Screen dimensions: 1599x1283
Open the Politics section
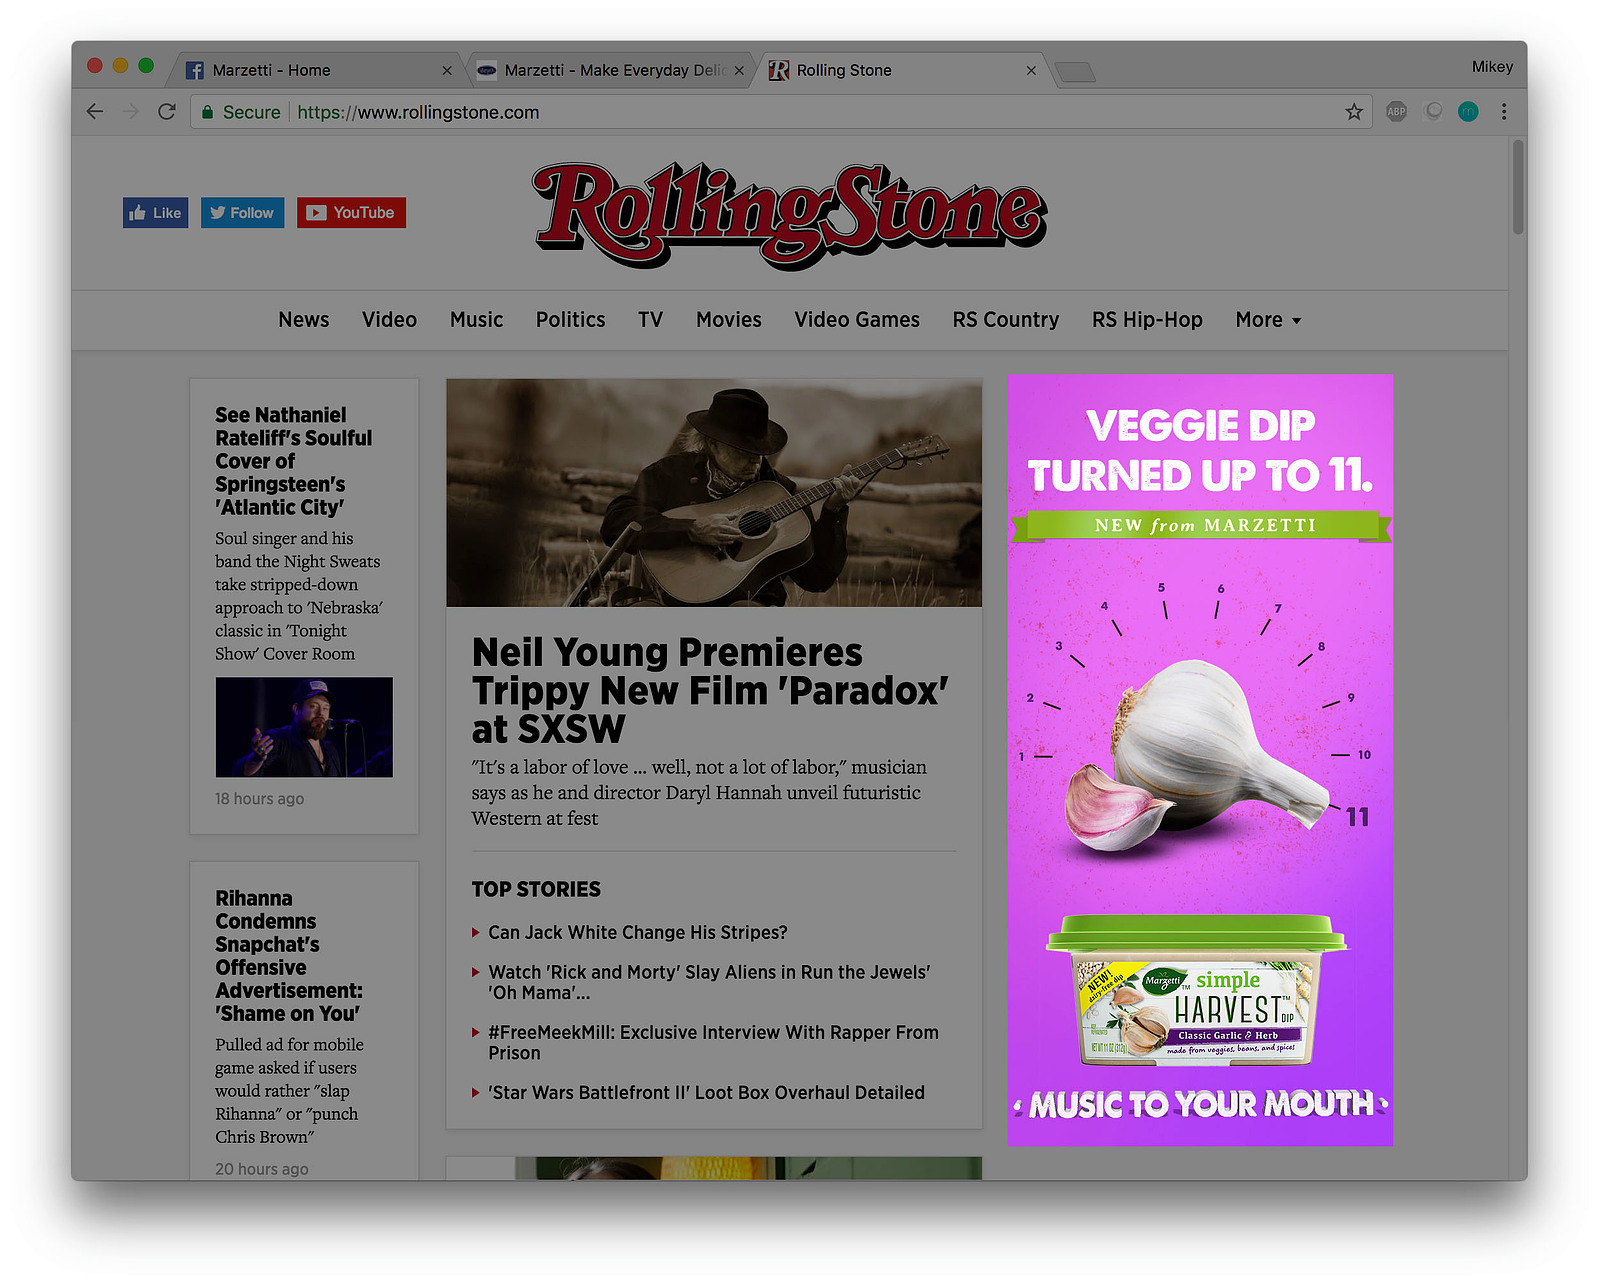pos(571,320)
